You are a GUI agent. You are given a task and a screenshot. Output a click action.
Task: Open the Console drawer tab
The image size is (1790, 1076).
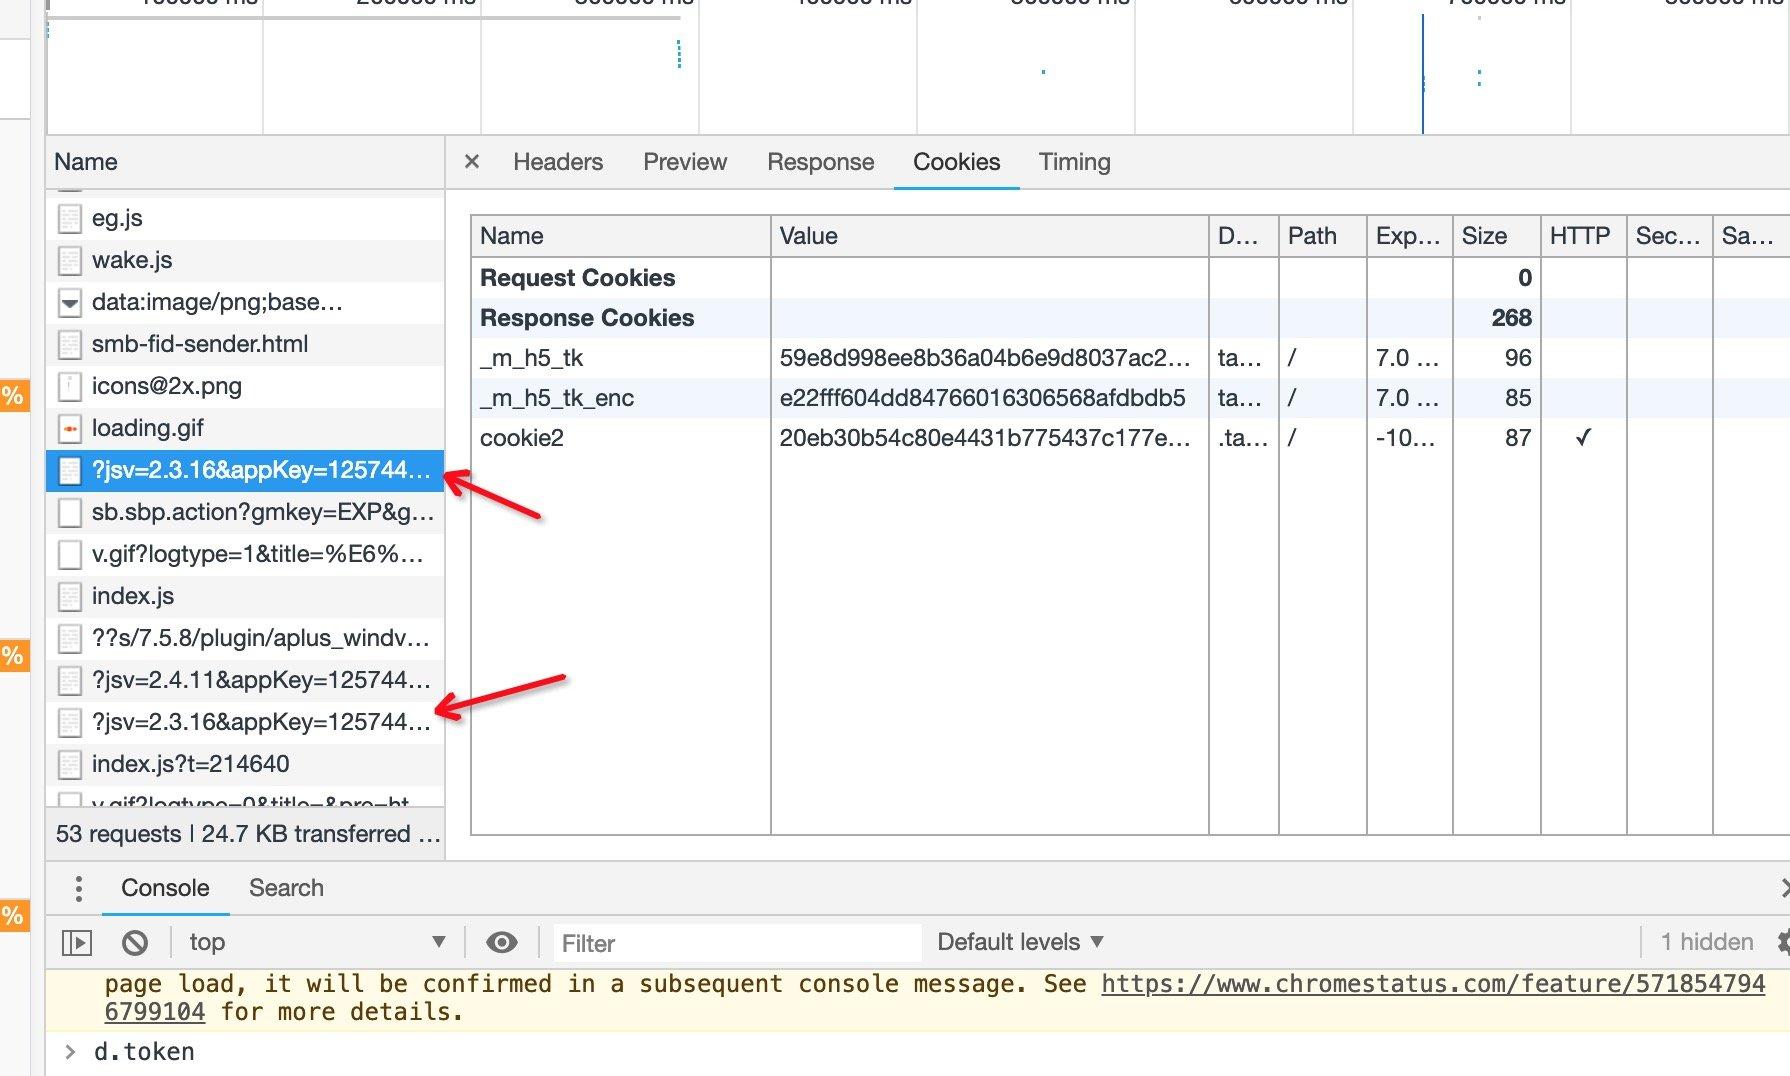165,888
